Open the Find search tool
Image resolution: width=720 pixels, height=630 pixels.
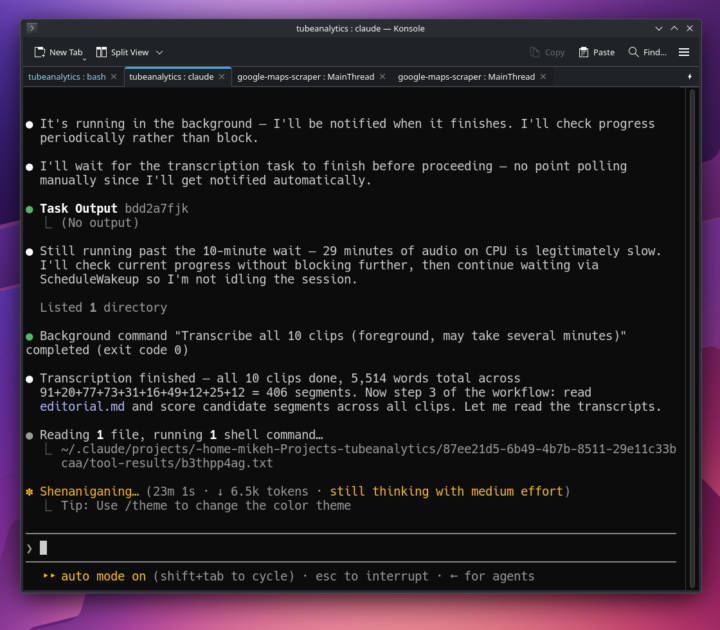647,52
